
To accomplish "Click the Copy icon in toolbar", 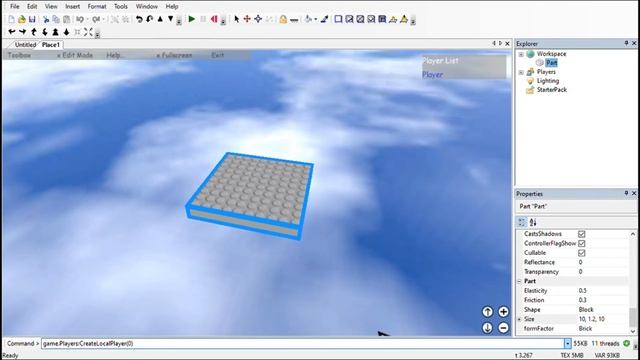I will [x=56, y=19].
